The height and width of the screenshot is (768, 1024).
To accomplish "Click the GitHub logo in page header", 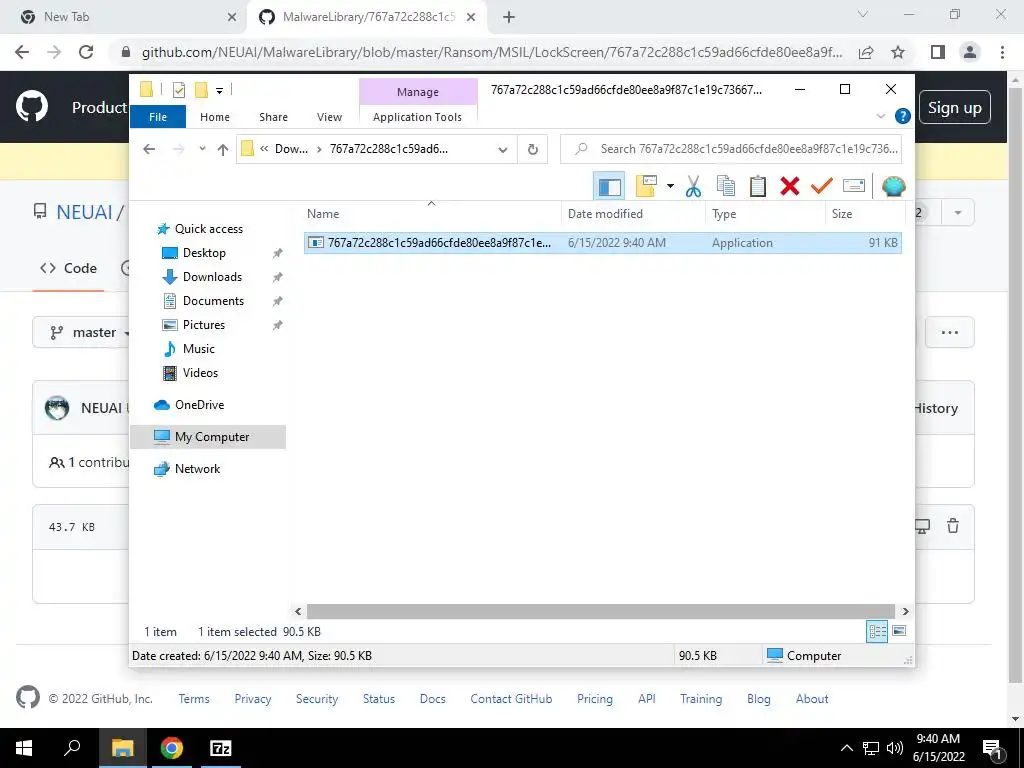I will 32,107.
